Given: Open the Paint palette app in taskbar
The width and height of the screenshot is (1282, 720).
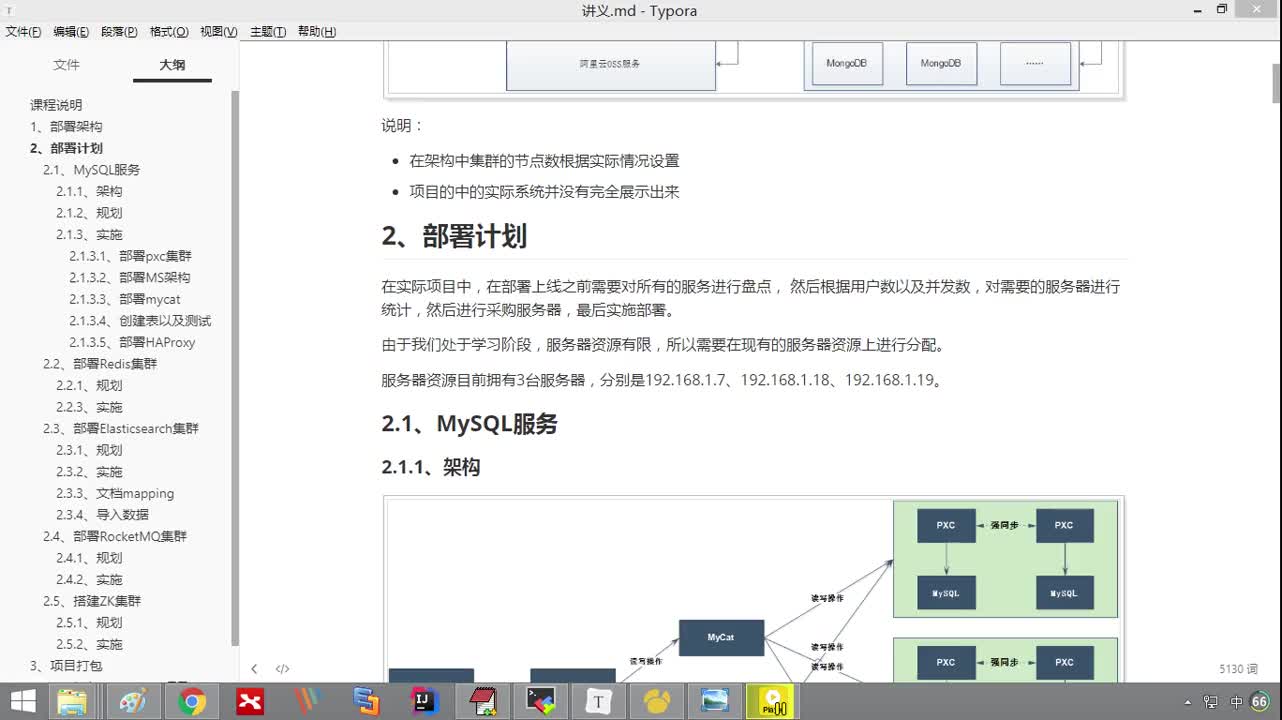Looking at the screenshot, I should click(x=132, y=702).
